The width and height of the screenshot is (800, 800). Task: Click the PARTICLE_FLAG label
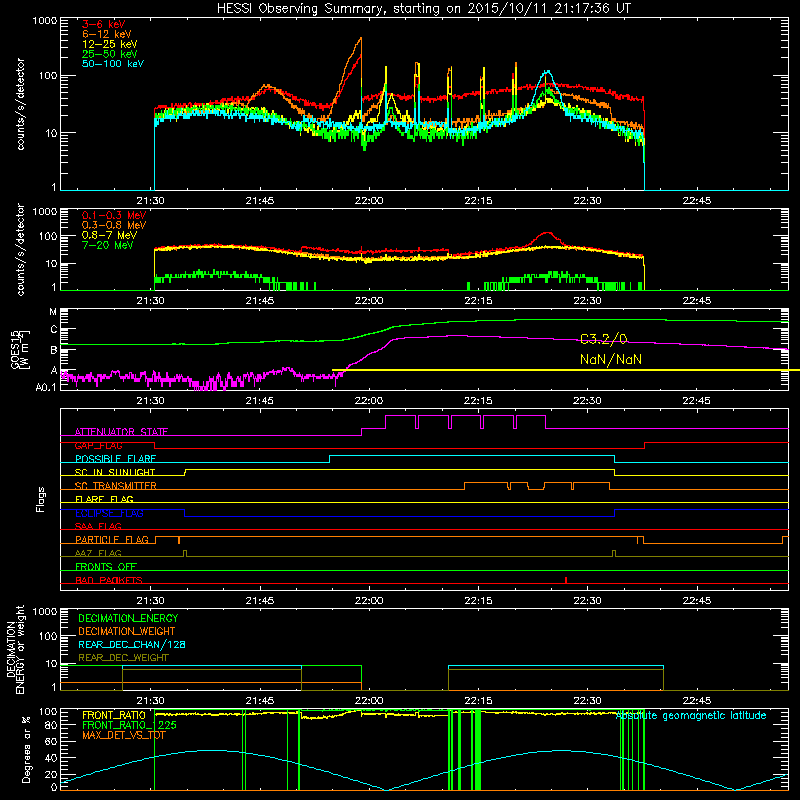click(x=112, y=540)
